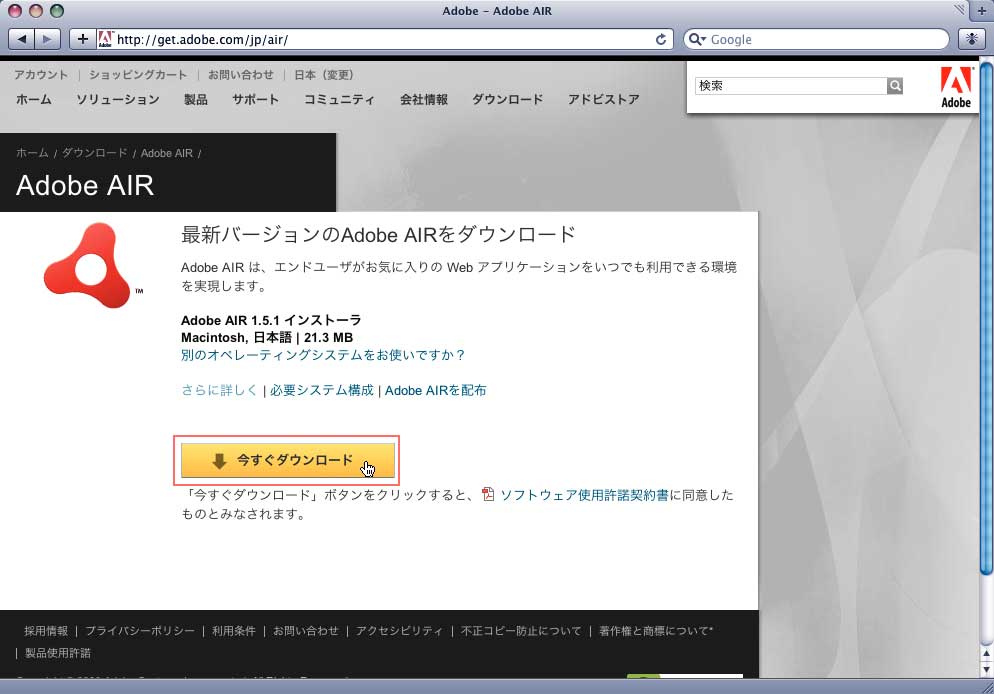Click the プライバシーポリシー footer link
994x694 pixels.
[140, 631]
